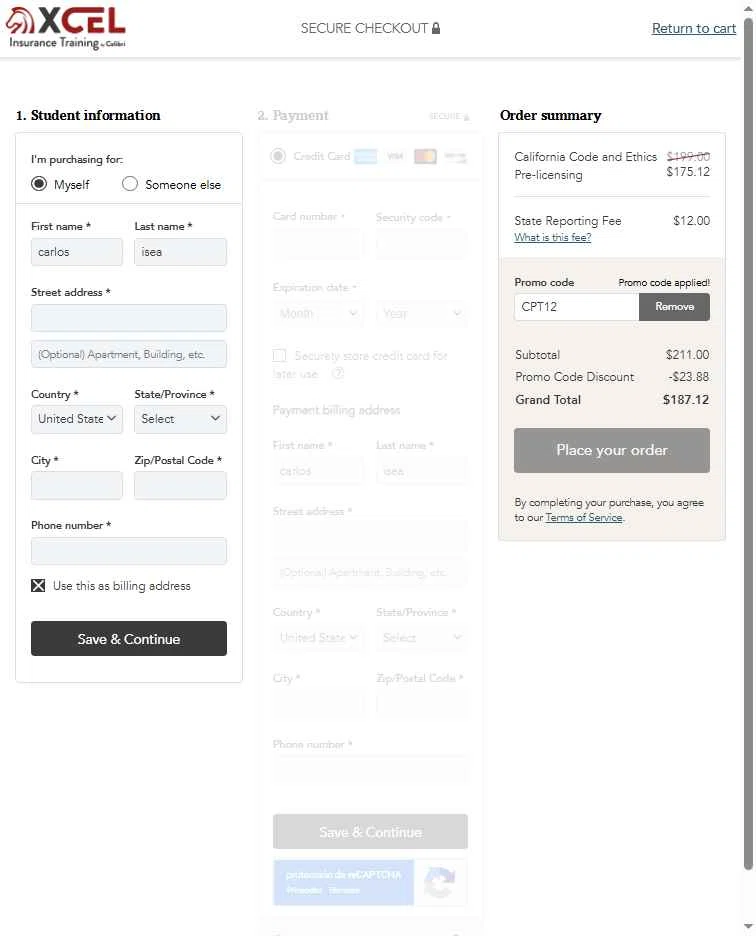The image size is (756, 936).
Task: Click the XCEL Insurance Training logo
Action: (66, 28)
